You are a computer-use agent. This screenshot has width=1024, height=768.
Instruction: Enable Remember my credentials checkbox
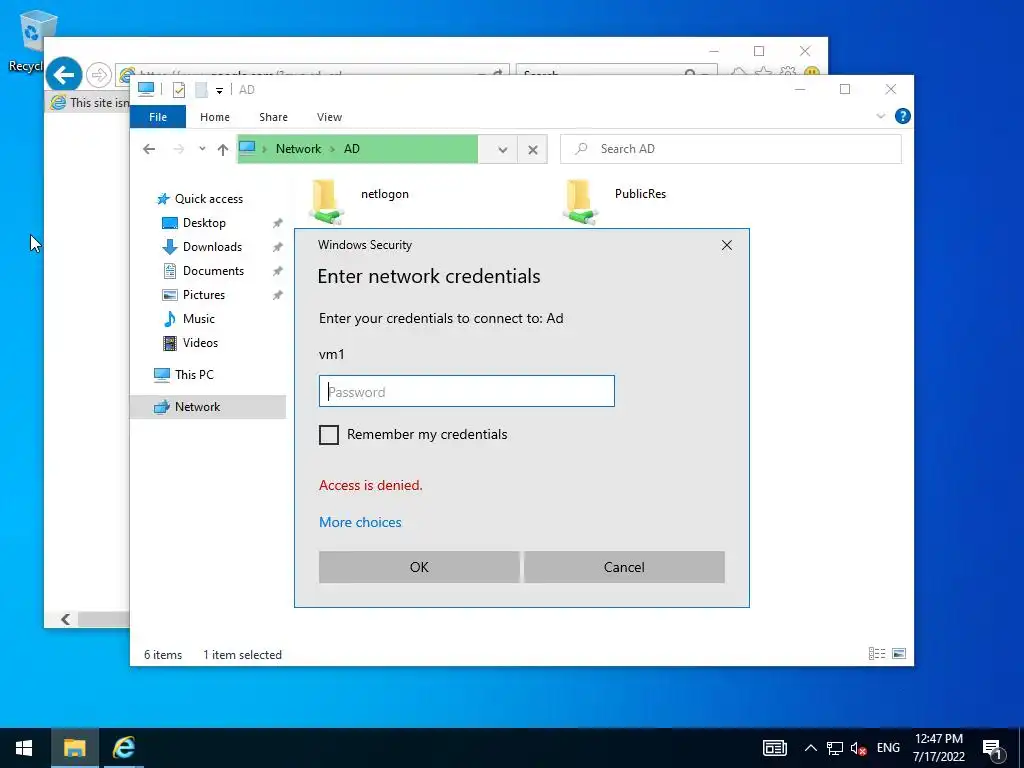coord(328,435)
